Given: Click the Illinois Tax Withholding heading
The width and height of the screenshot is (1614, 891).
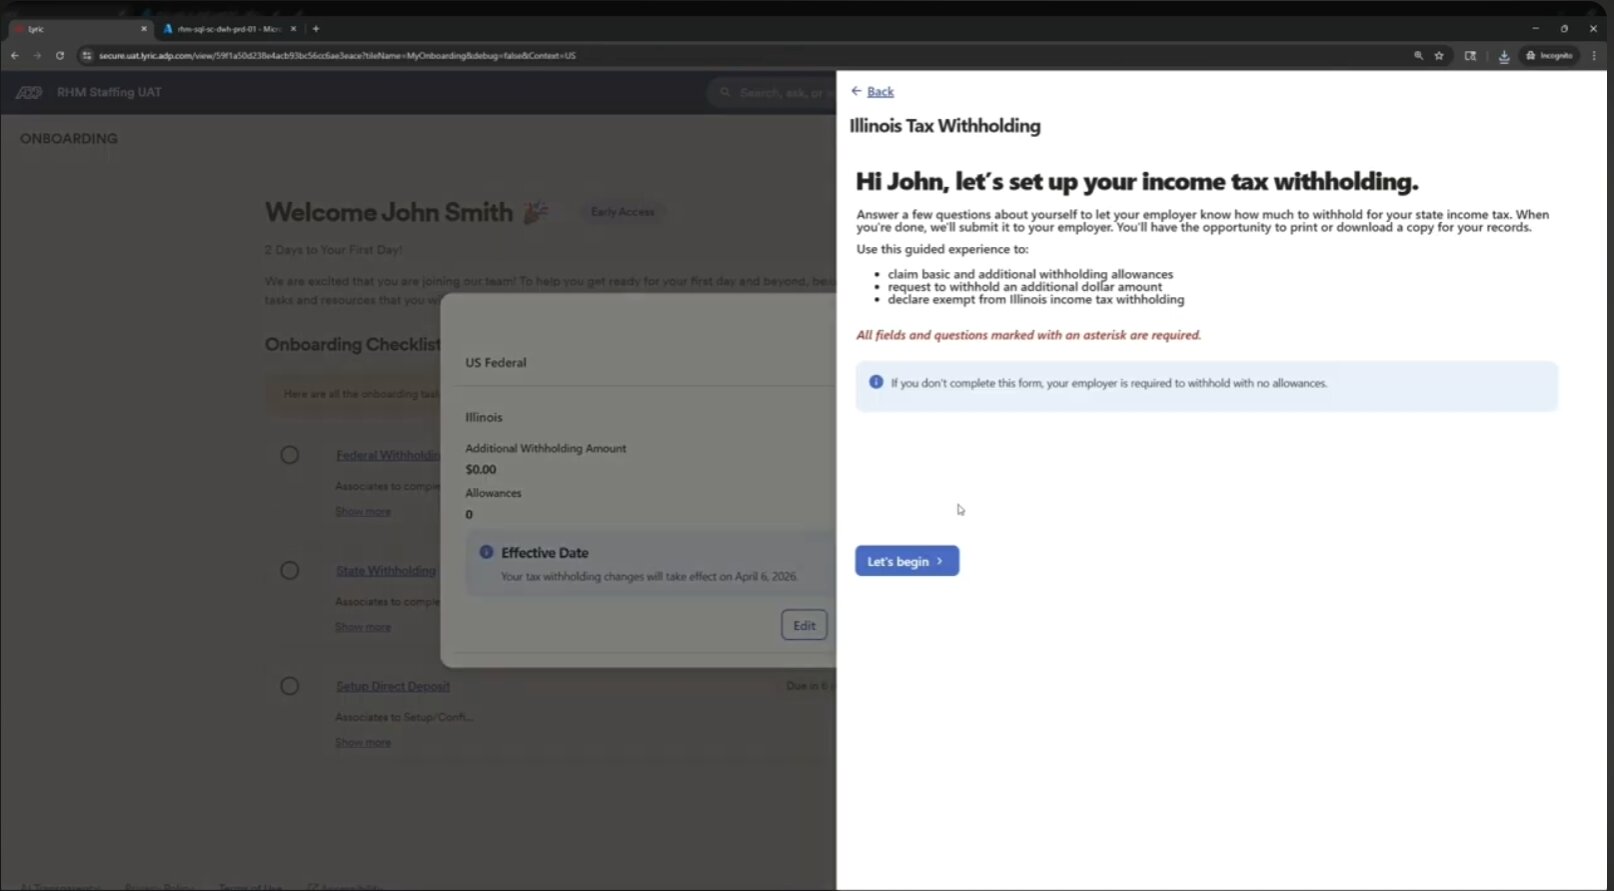Looking at the screenshot, I should pos(945,126).
